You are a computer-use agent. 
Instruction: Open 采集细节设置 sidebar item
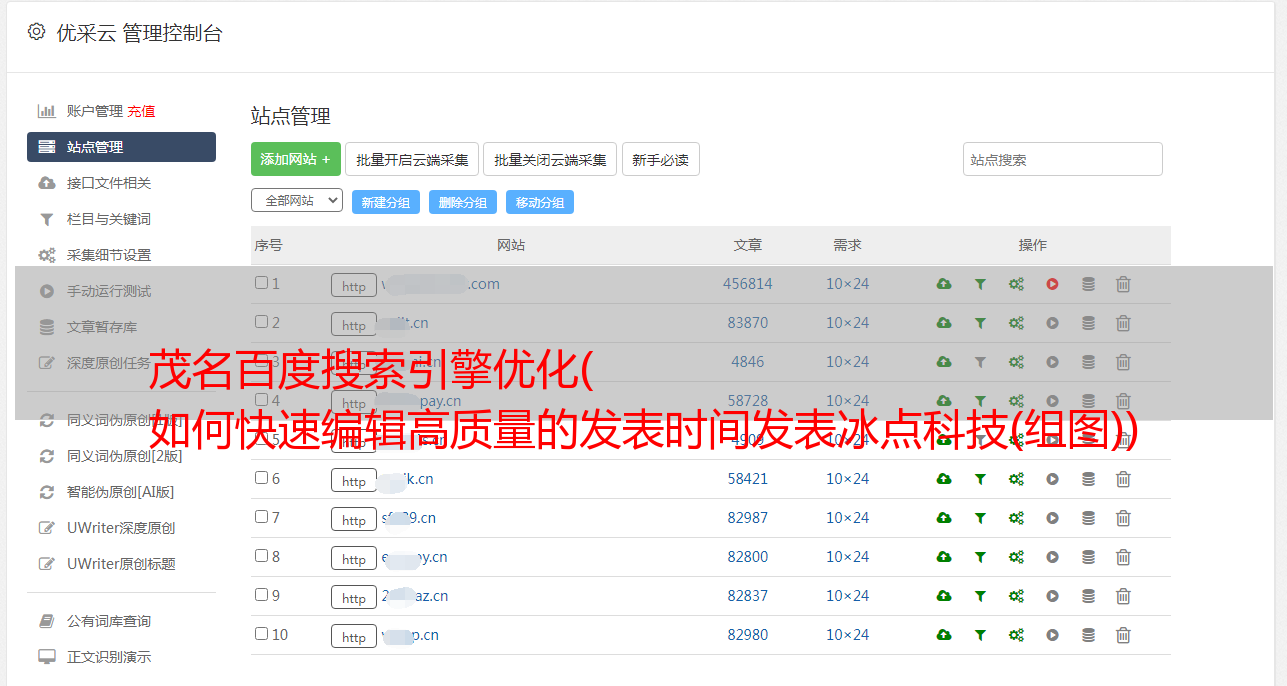coord(108,255)
